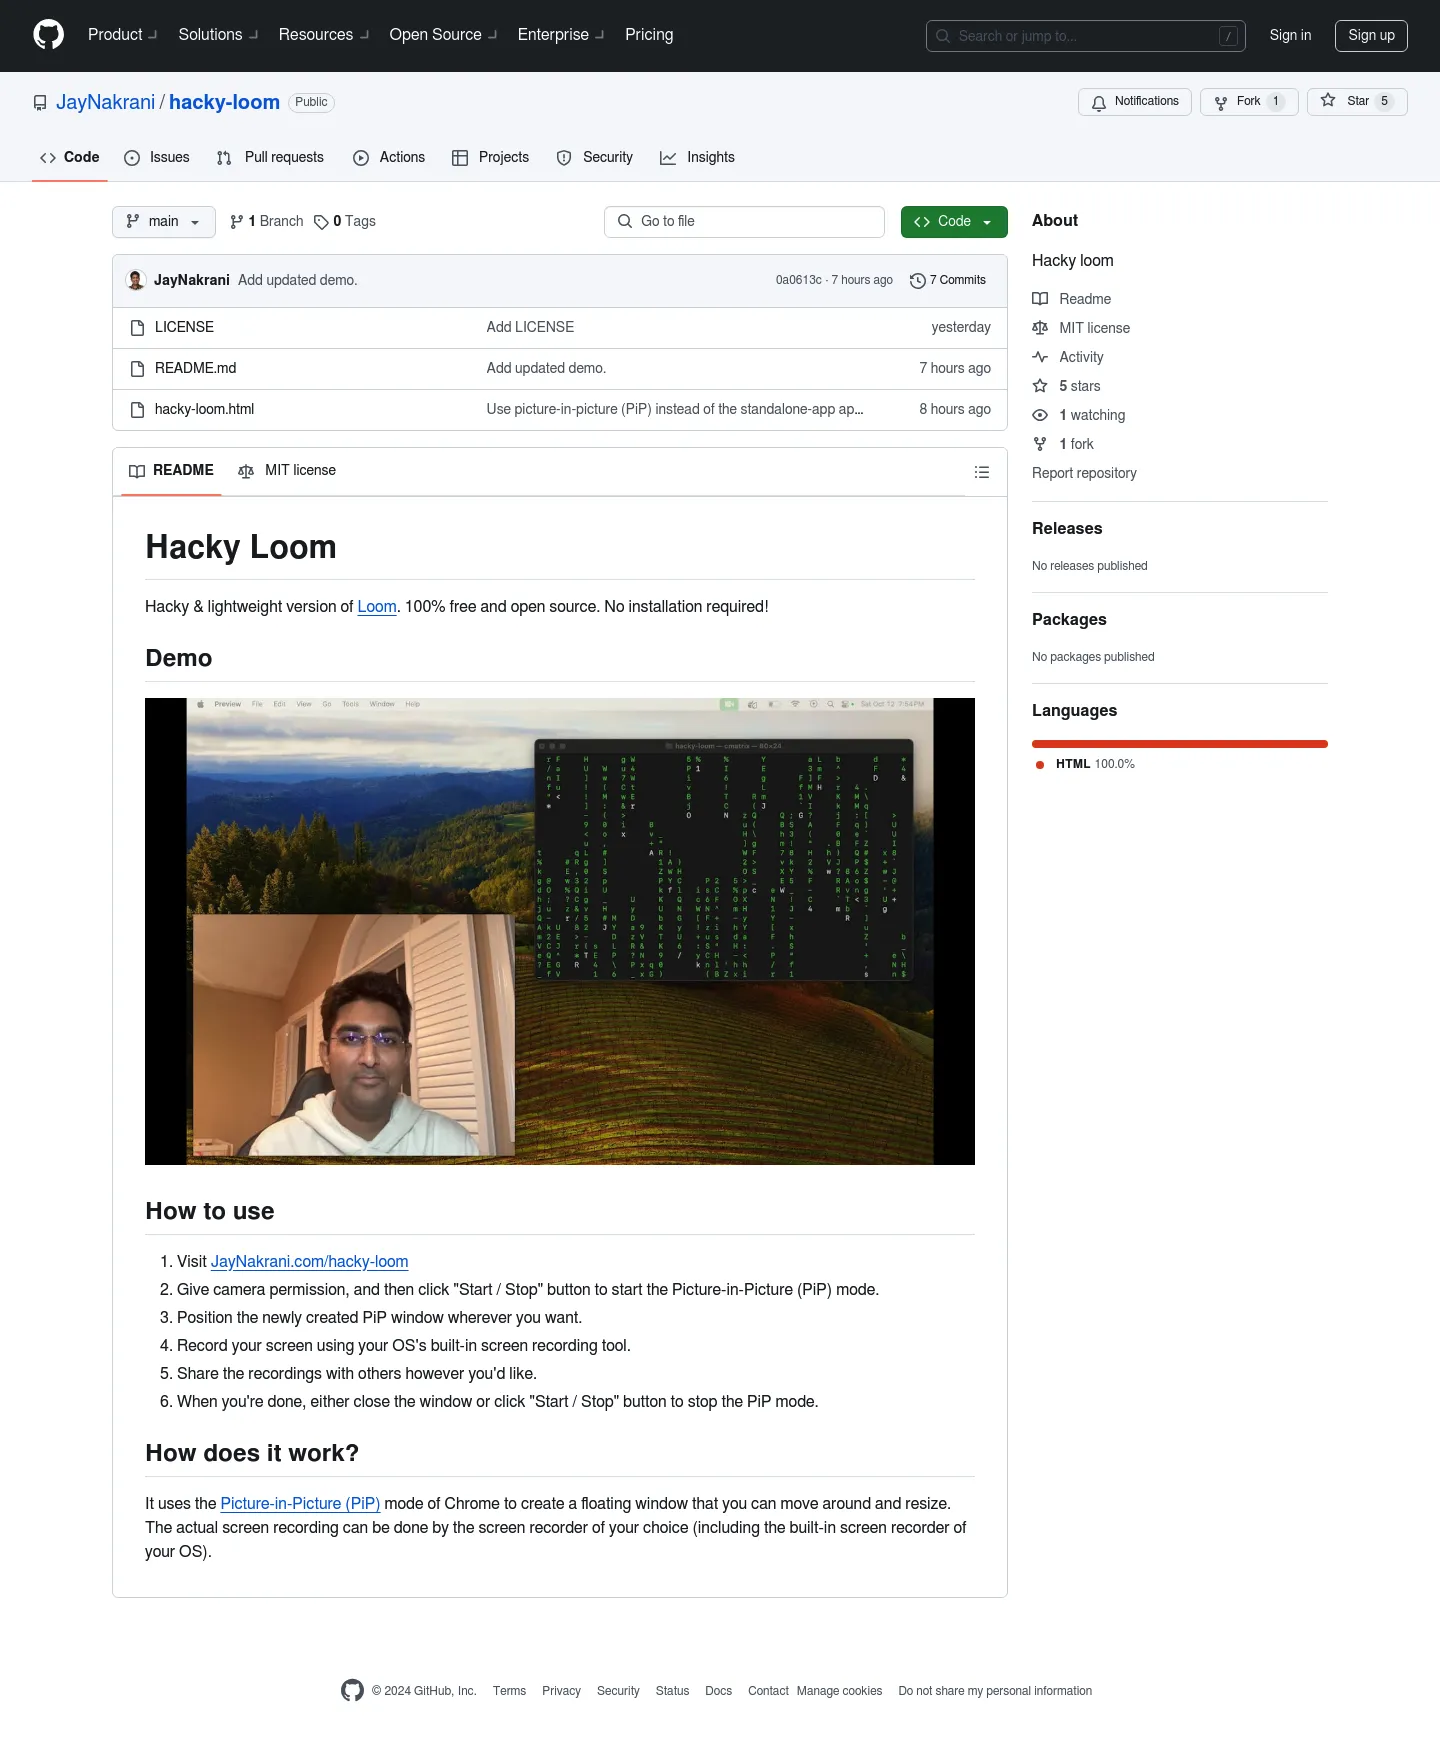Open the green Code clone dropdown
This screenshot has height=1745, width=1440.
point(954,222)
